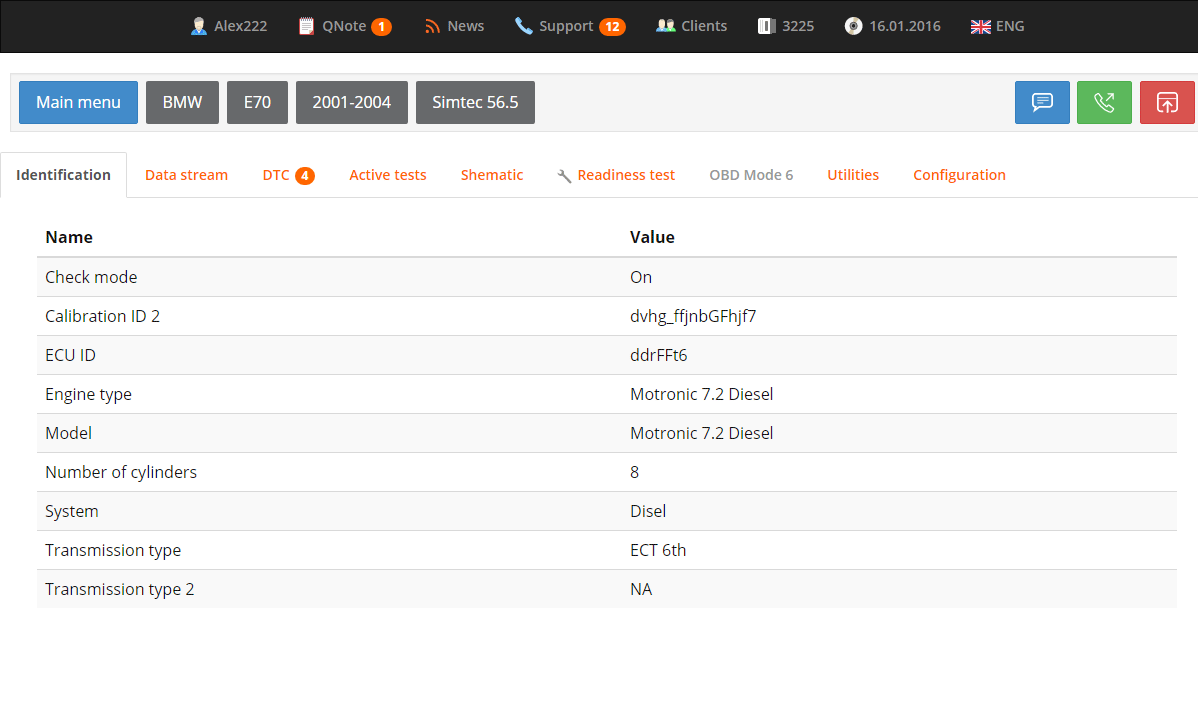Click the blue chat message icon button
This screenshot has width=1198, height=708.
(x=1042, y=102)
